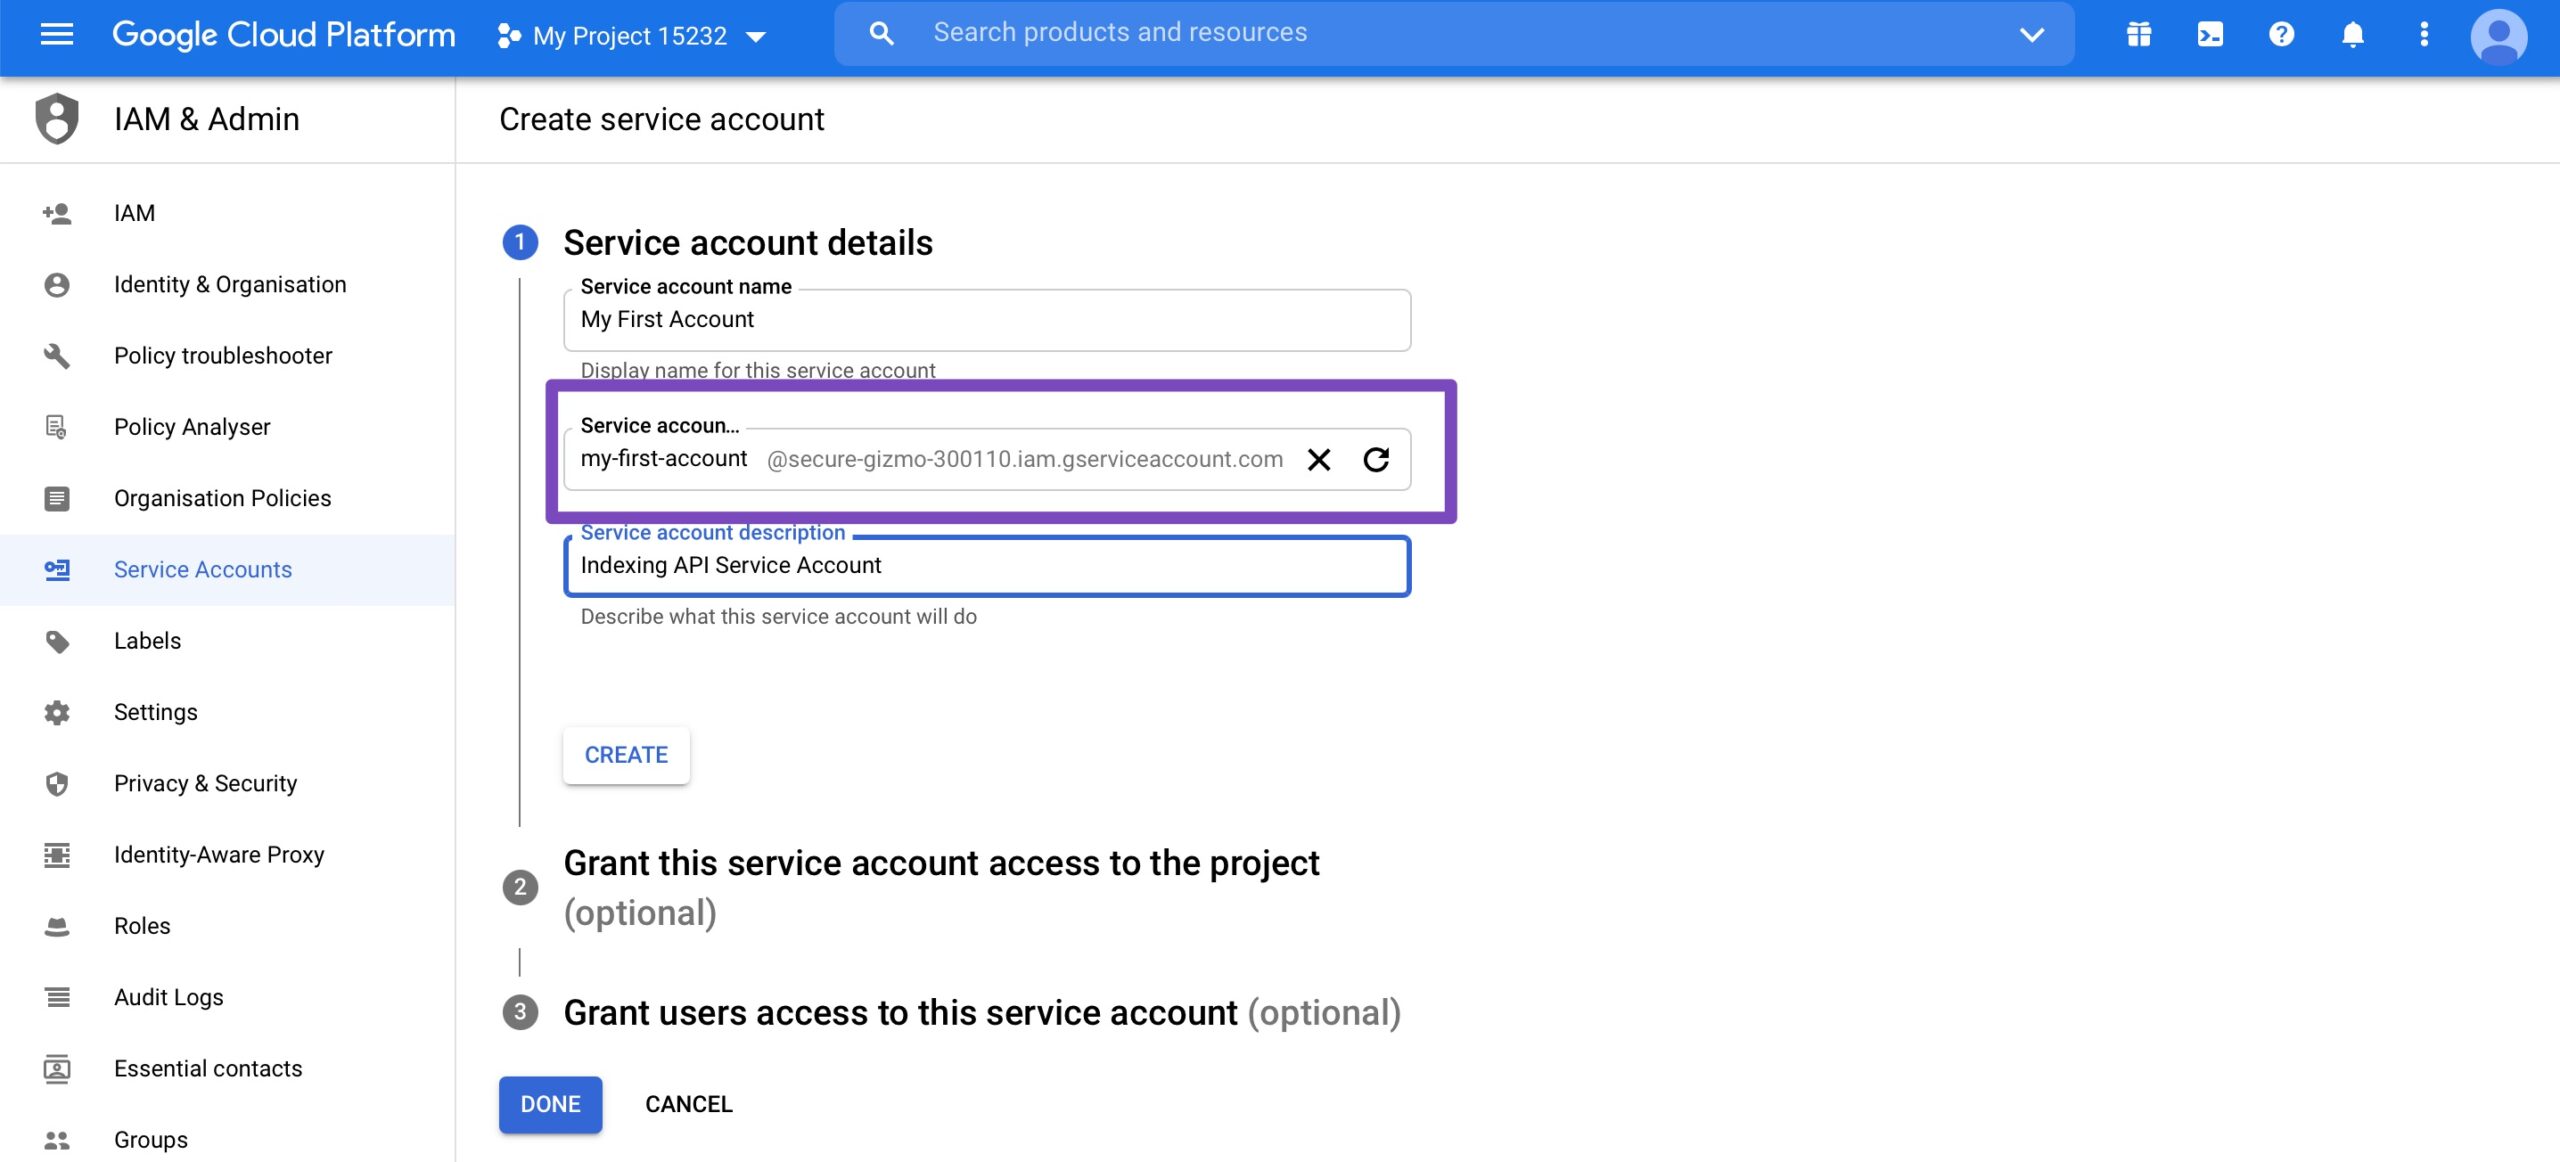Image resolution: width=2560 pixels, height=1162 pixels.
Task: Expand the search bar dropdown arrow
Action: point(2031,34)
